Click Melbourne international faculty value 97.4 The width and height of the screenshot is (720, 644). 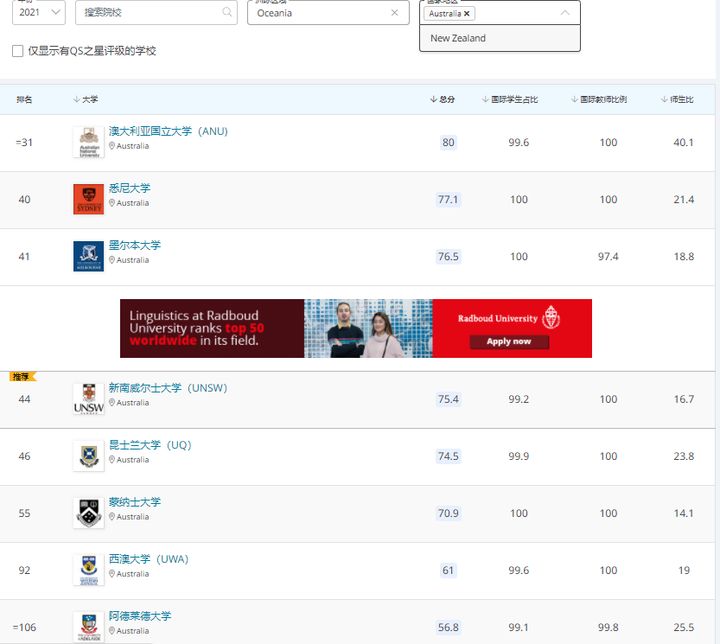pos(608,256)
